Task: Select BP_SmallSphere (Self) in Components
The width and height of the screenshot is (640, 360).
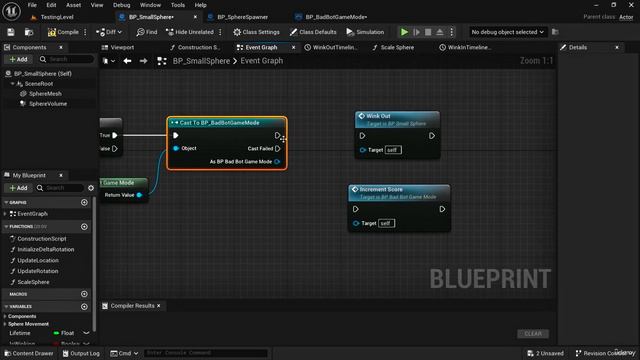Action: 42,73
